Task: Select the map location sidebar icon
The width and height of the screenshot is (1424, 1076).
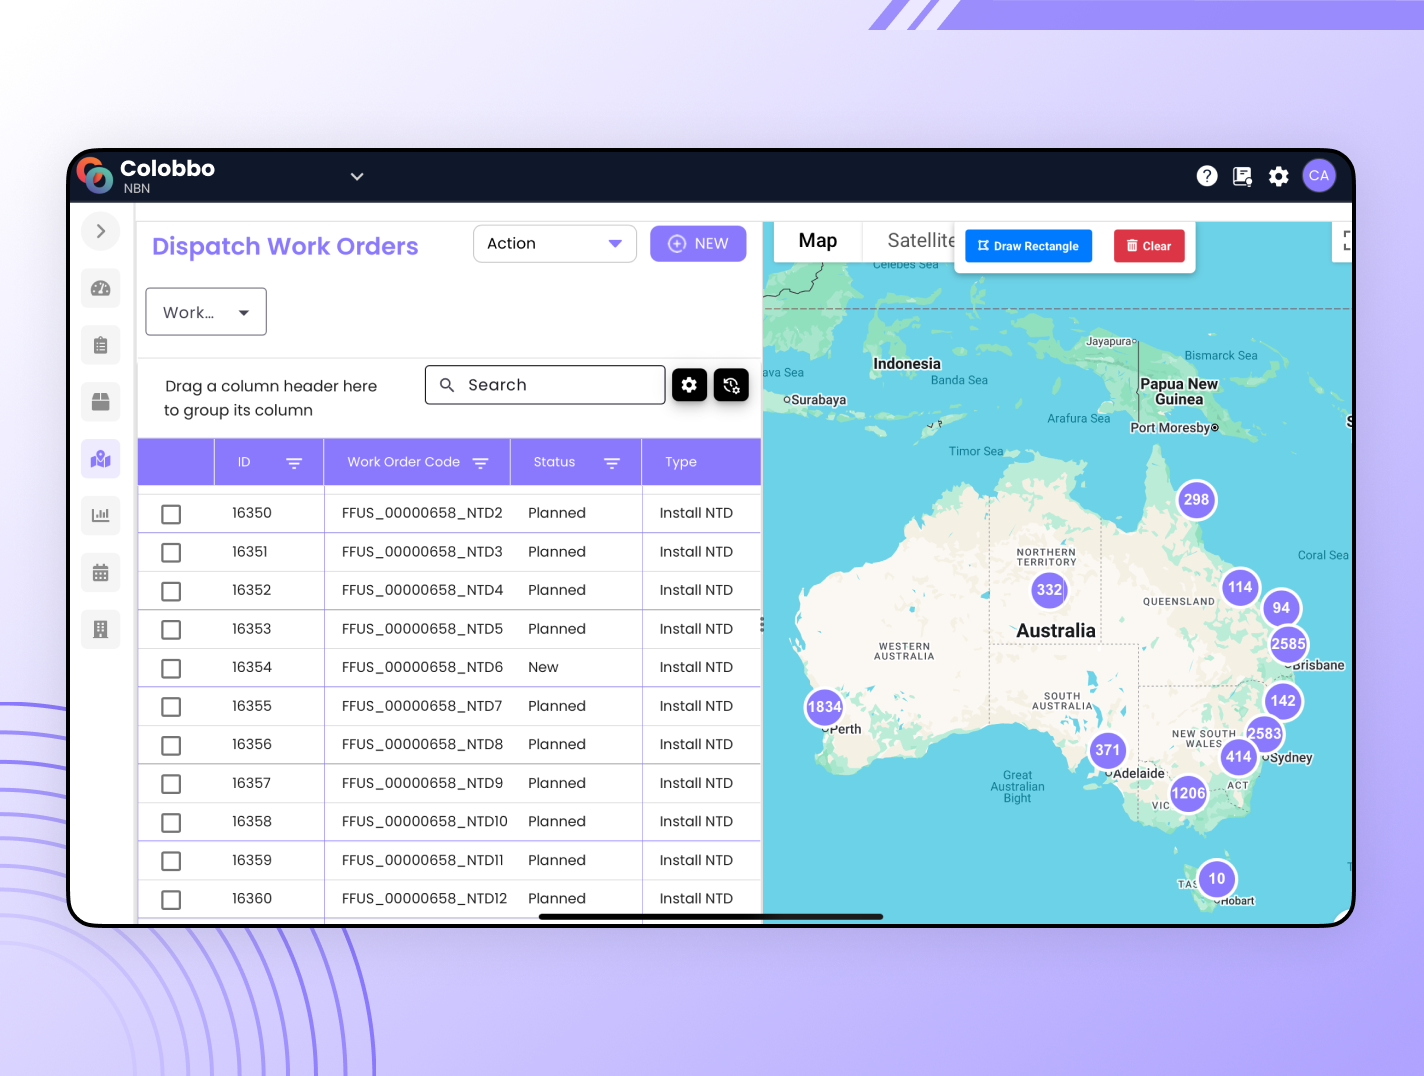Action: point(100,459)
